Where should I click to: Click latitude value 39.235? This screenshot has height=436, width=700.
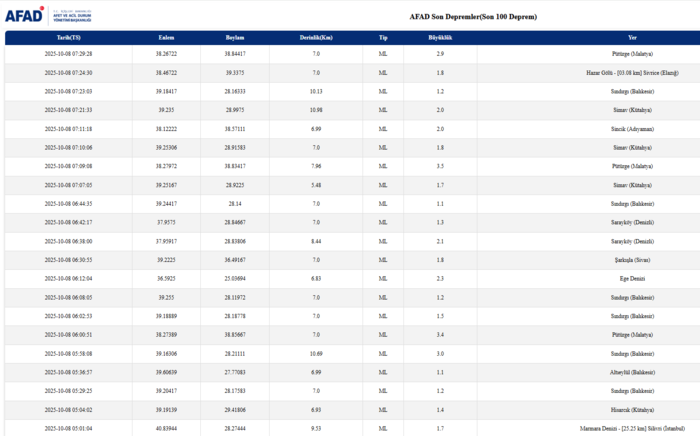pos(166,110)
